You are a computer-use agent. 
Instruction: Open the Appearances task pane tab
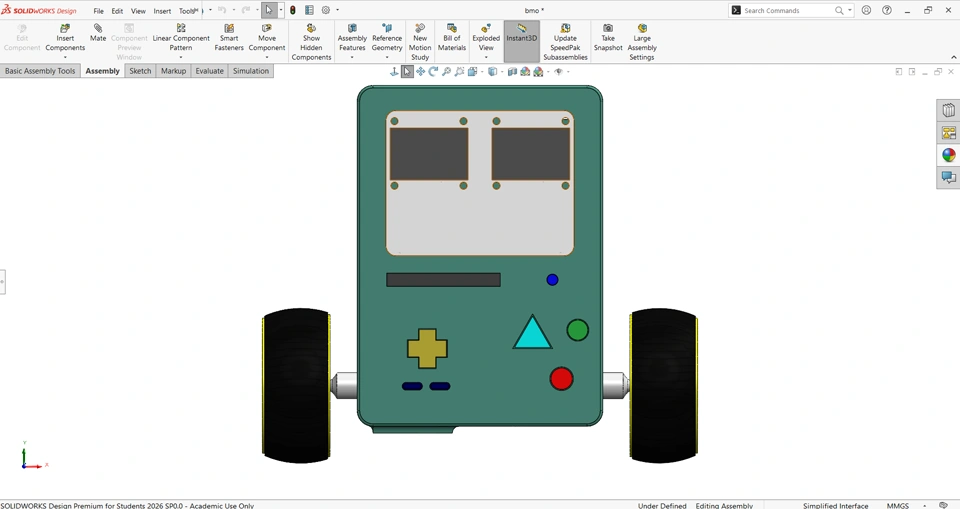coord(948,155)
